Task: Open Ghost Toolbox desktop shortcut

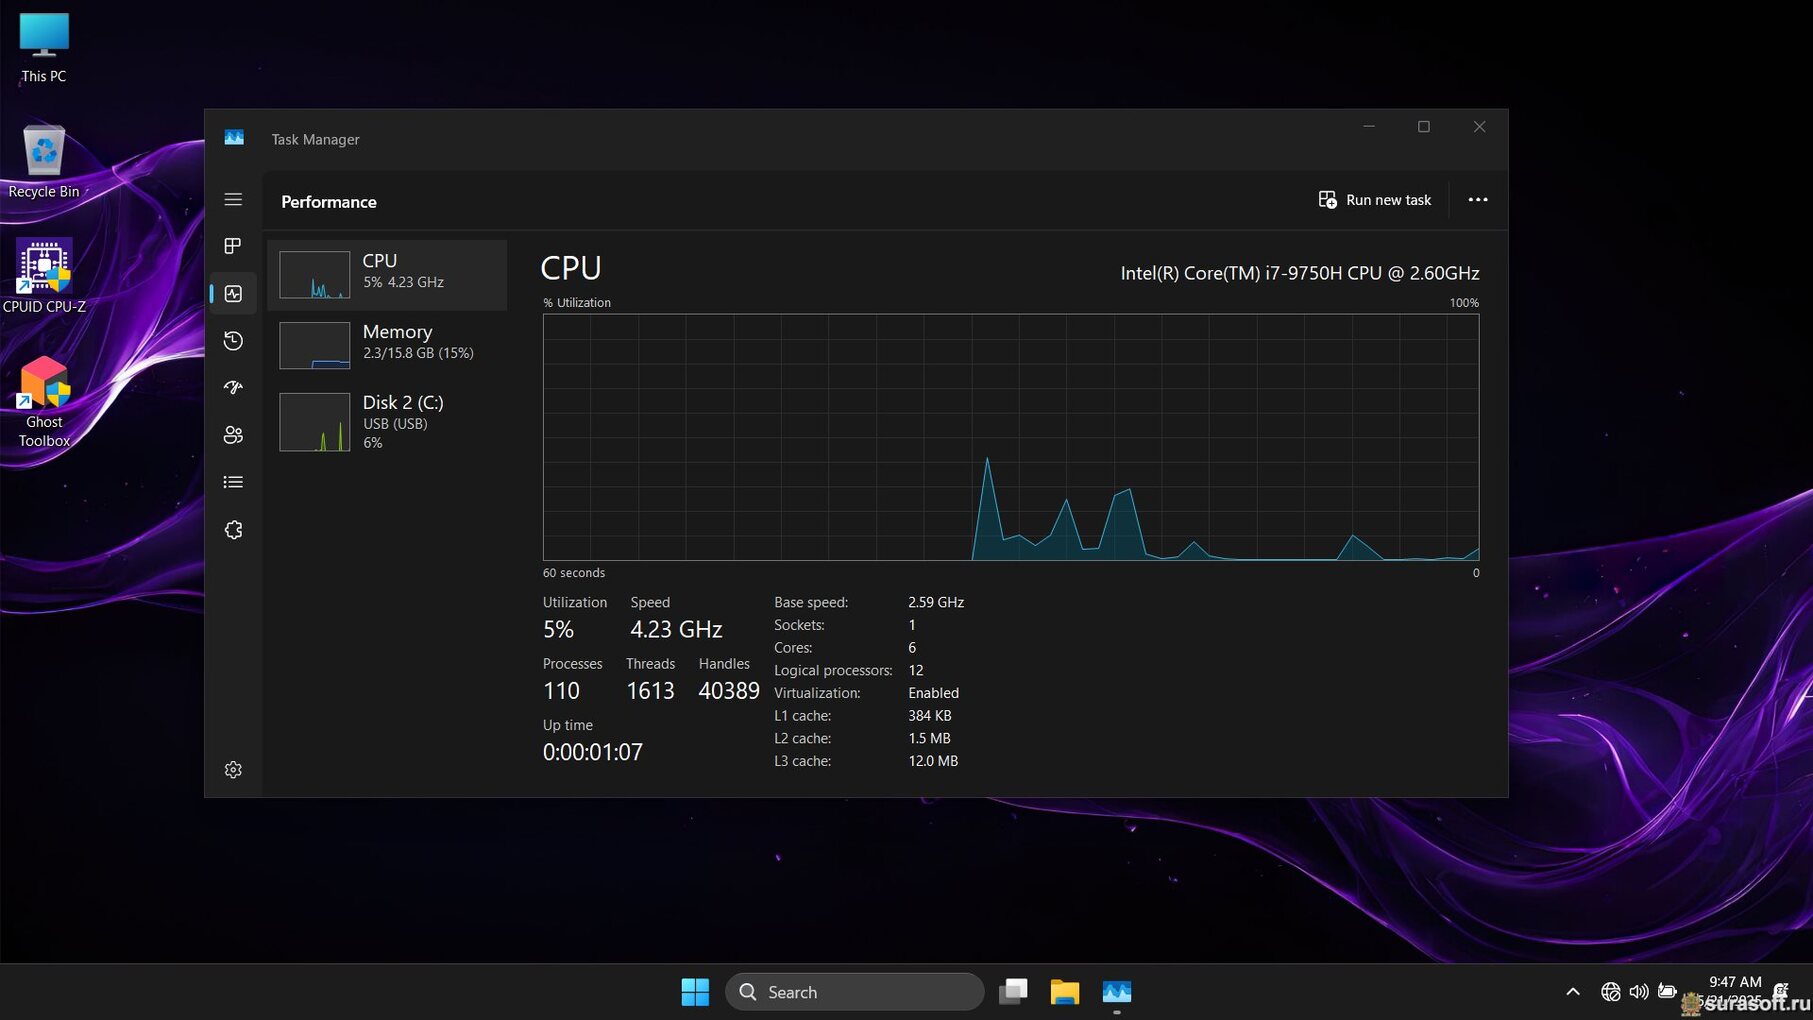Action: click(44, 402)
